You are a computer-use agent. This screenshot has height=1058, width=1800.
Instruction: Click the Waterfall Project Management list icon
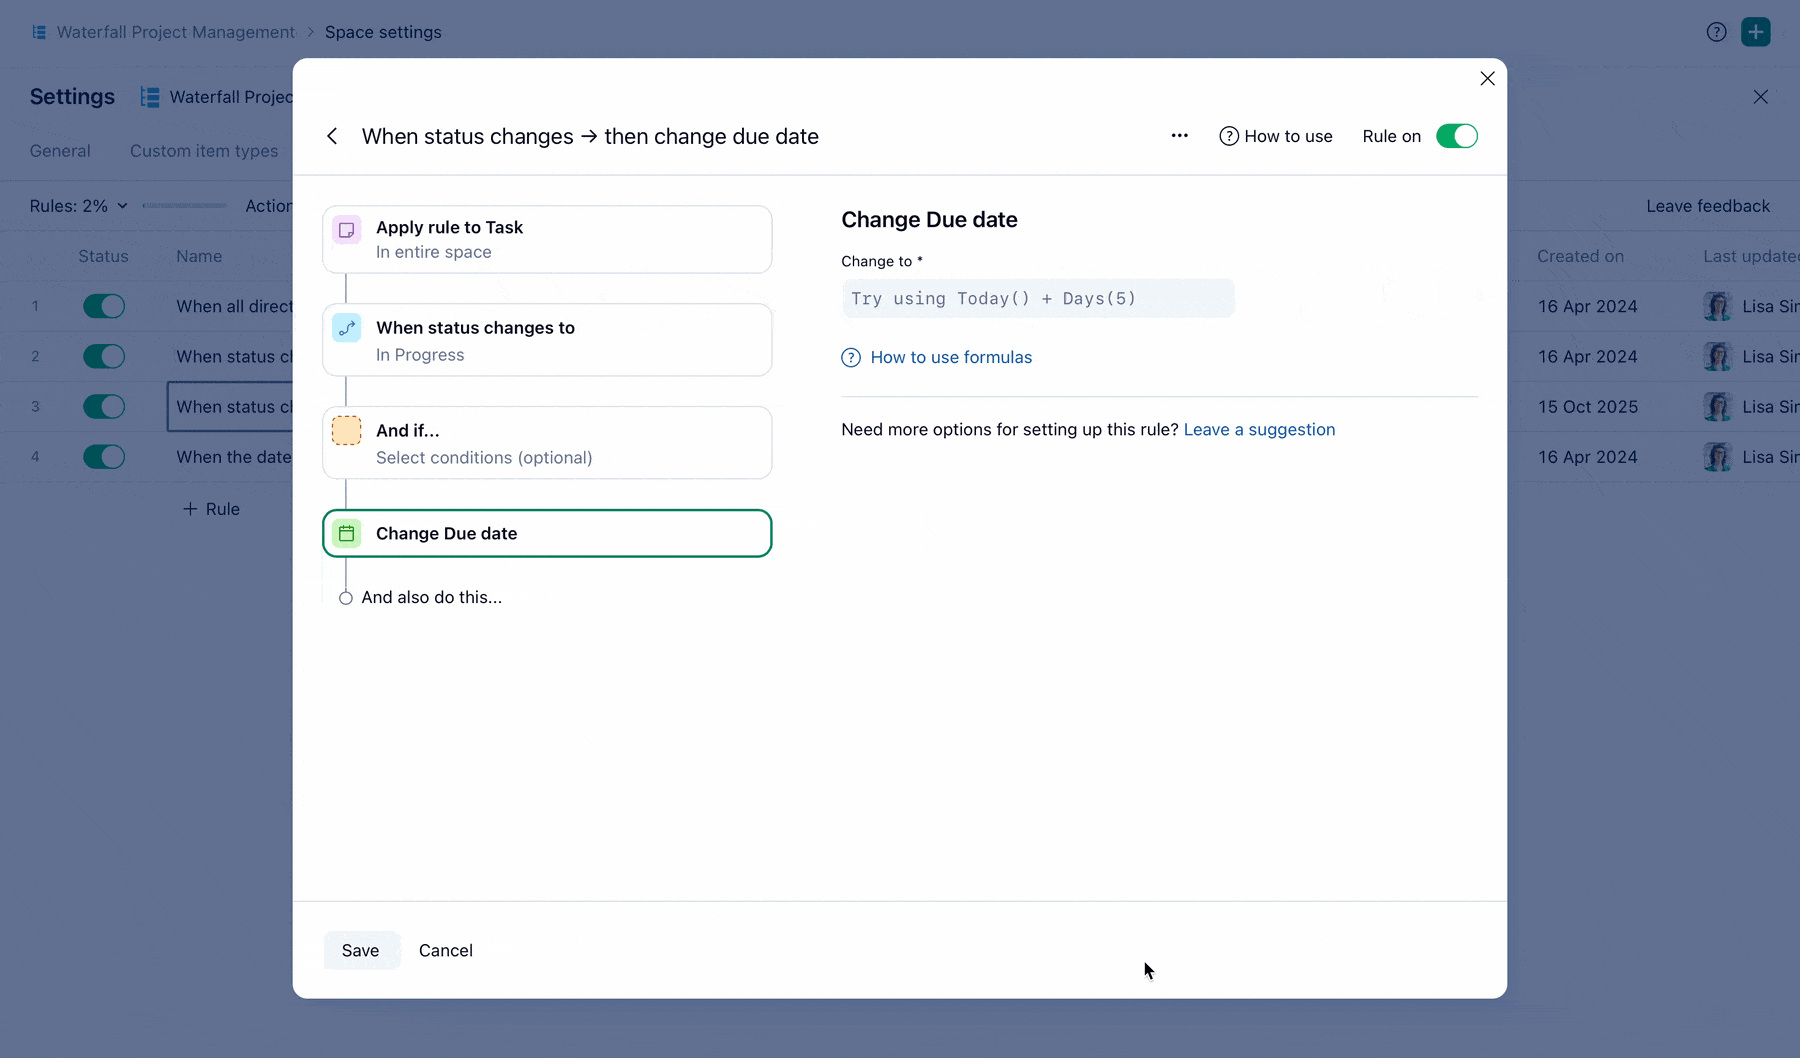pyautogui.click(x=38, y=31)
